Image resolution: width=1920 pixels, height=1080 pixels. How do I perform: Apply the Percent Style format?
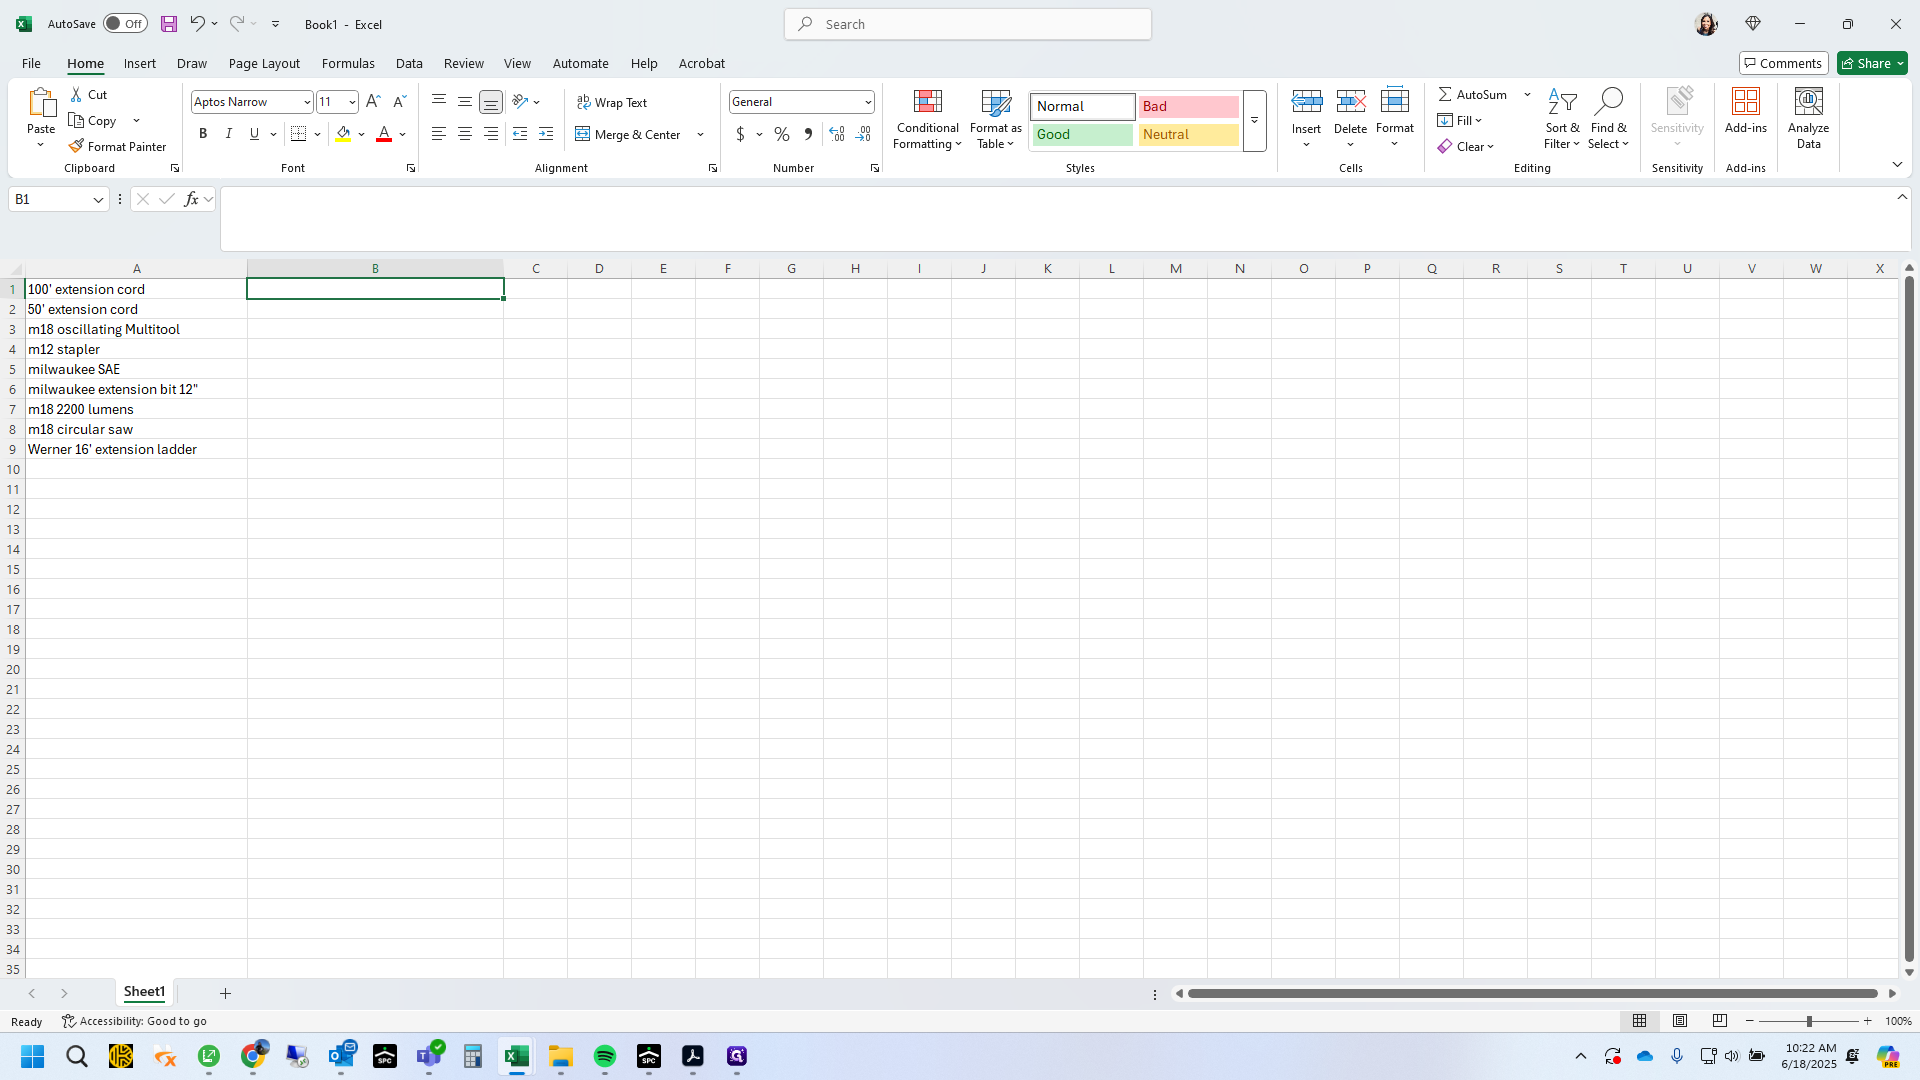click(782, 134)
